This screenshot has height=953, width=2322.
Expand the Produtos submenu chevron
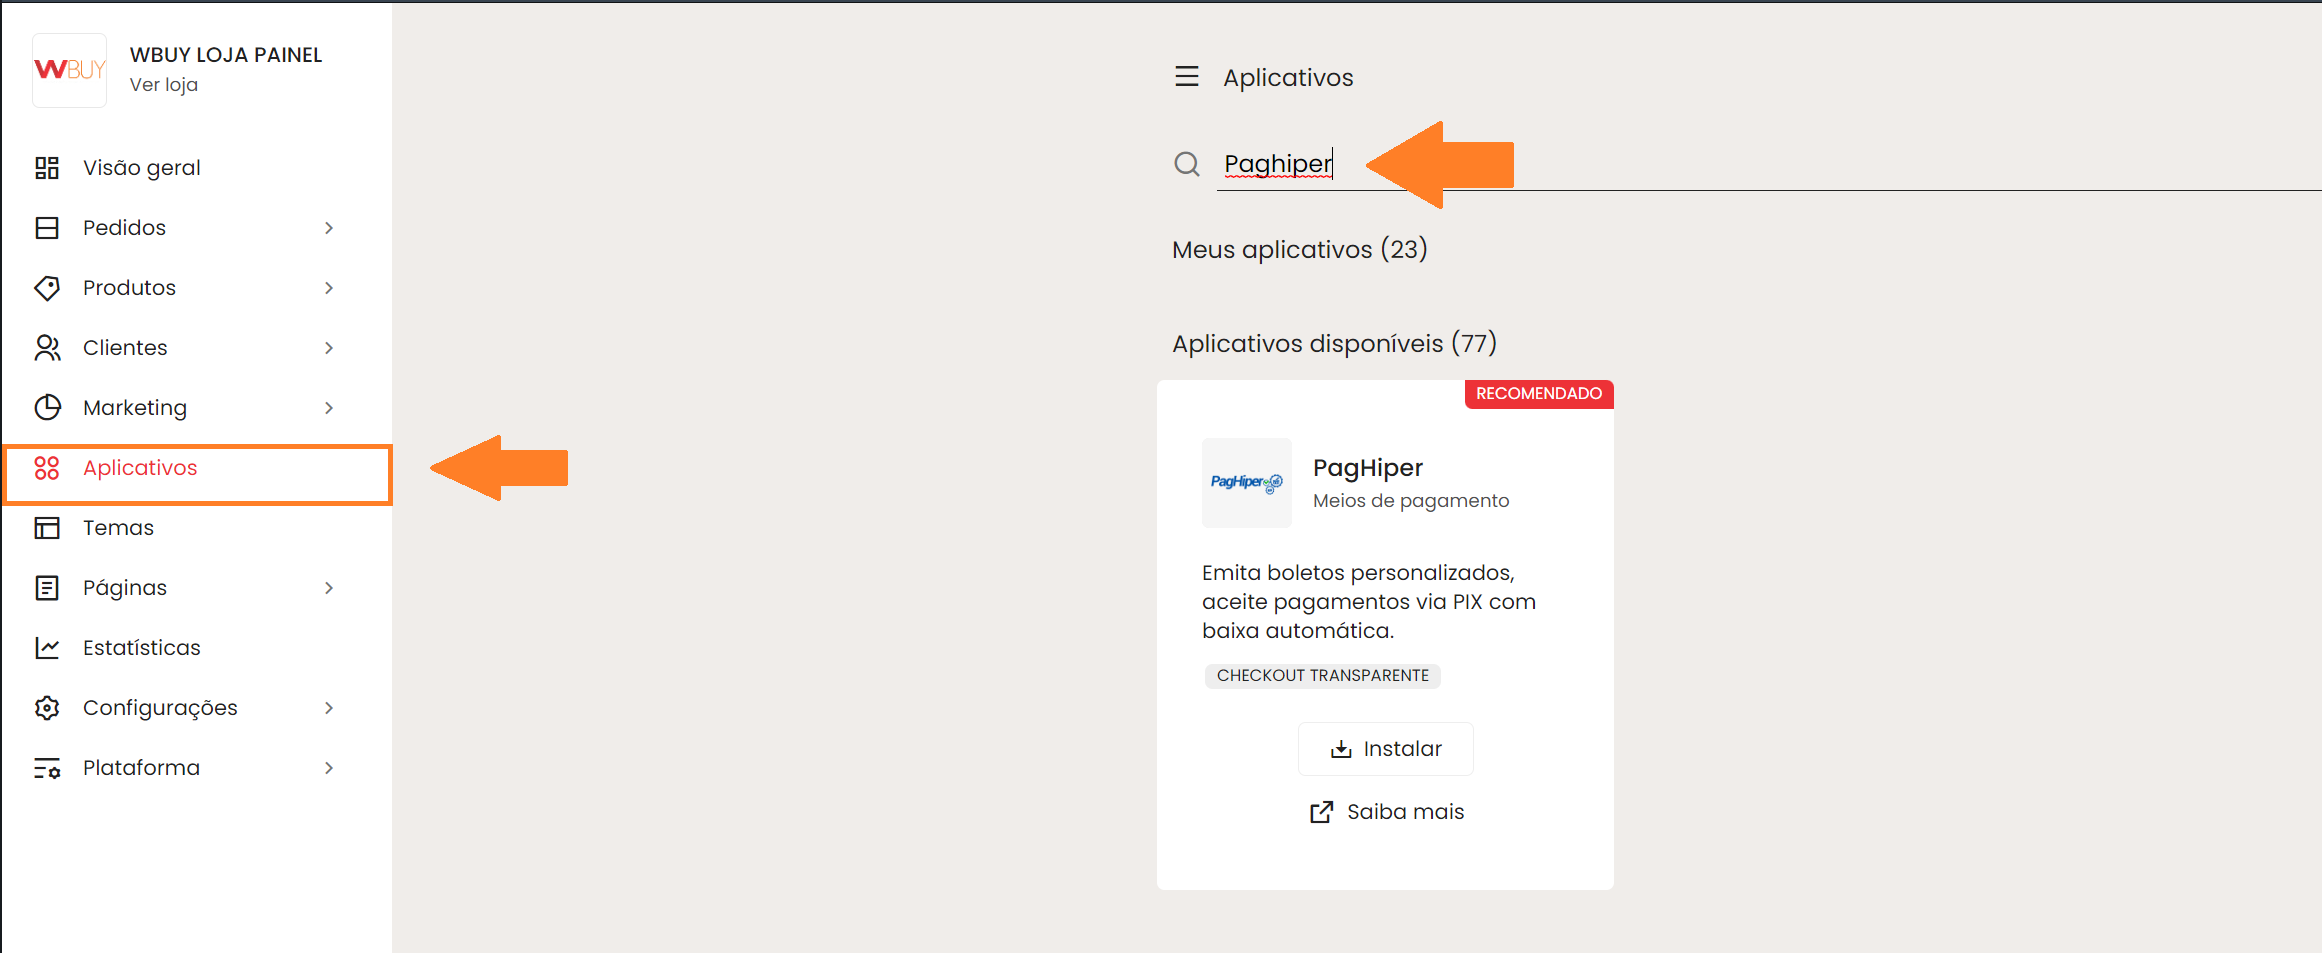click(x=329, y=288)
